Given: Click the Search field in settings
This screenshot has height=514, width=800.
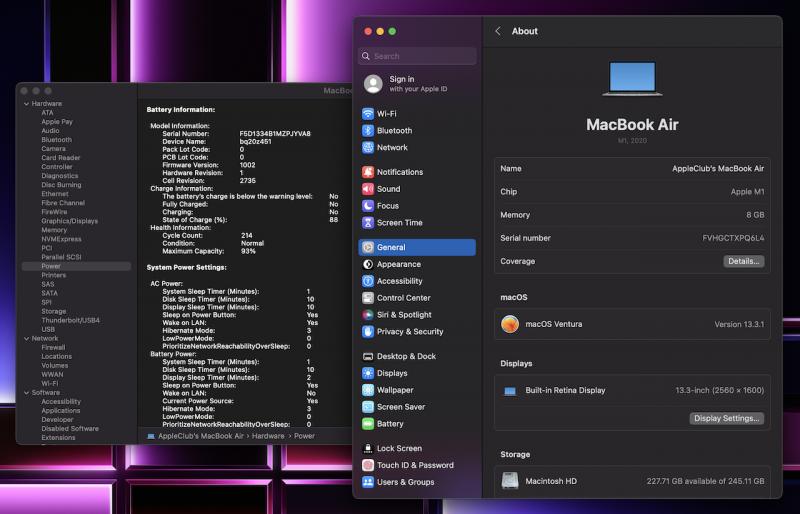Looking at the screenshot, I should pyautogui.click(x=418, y=56).
